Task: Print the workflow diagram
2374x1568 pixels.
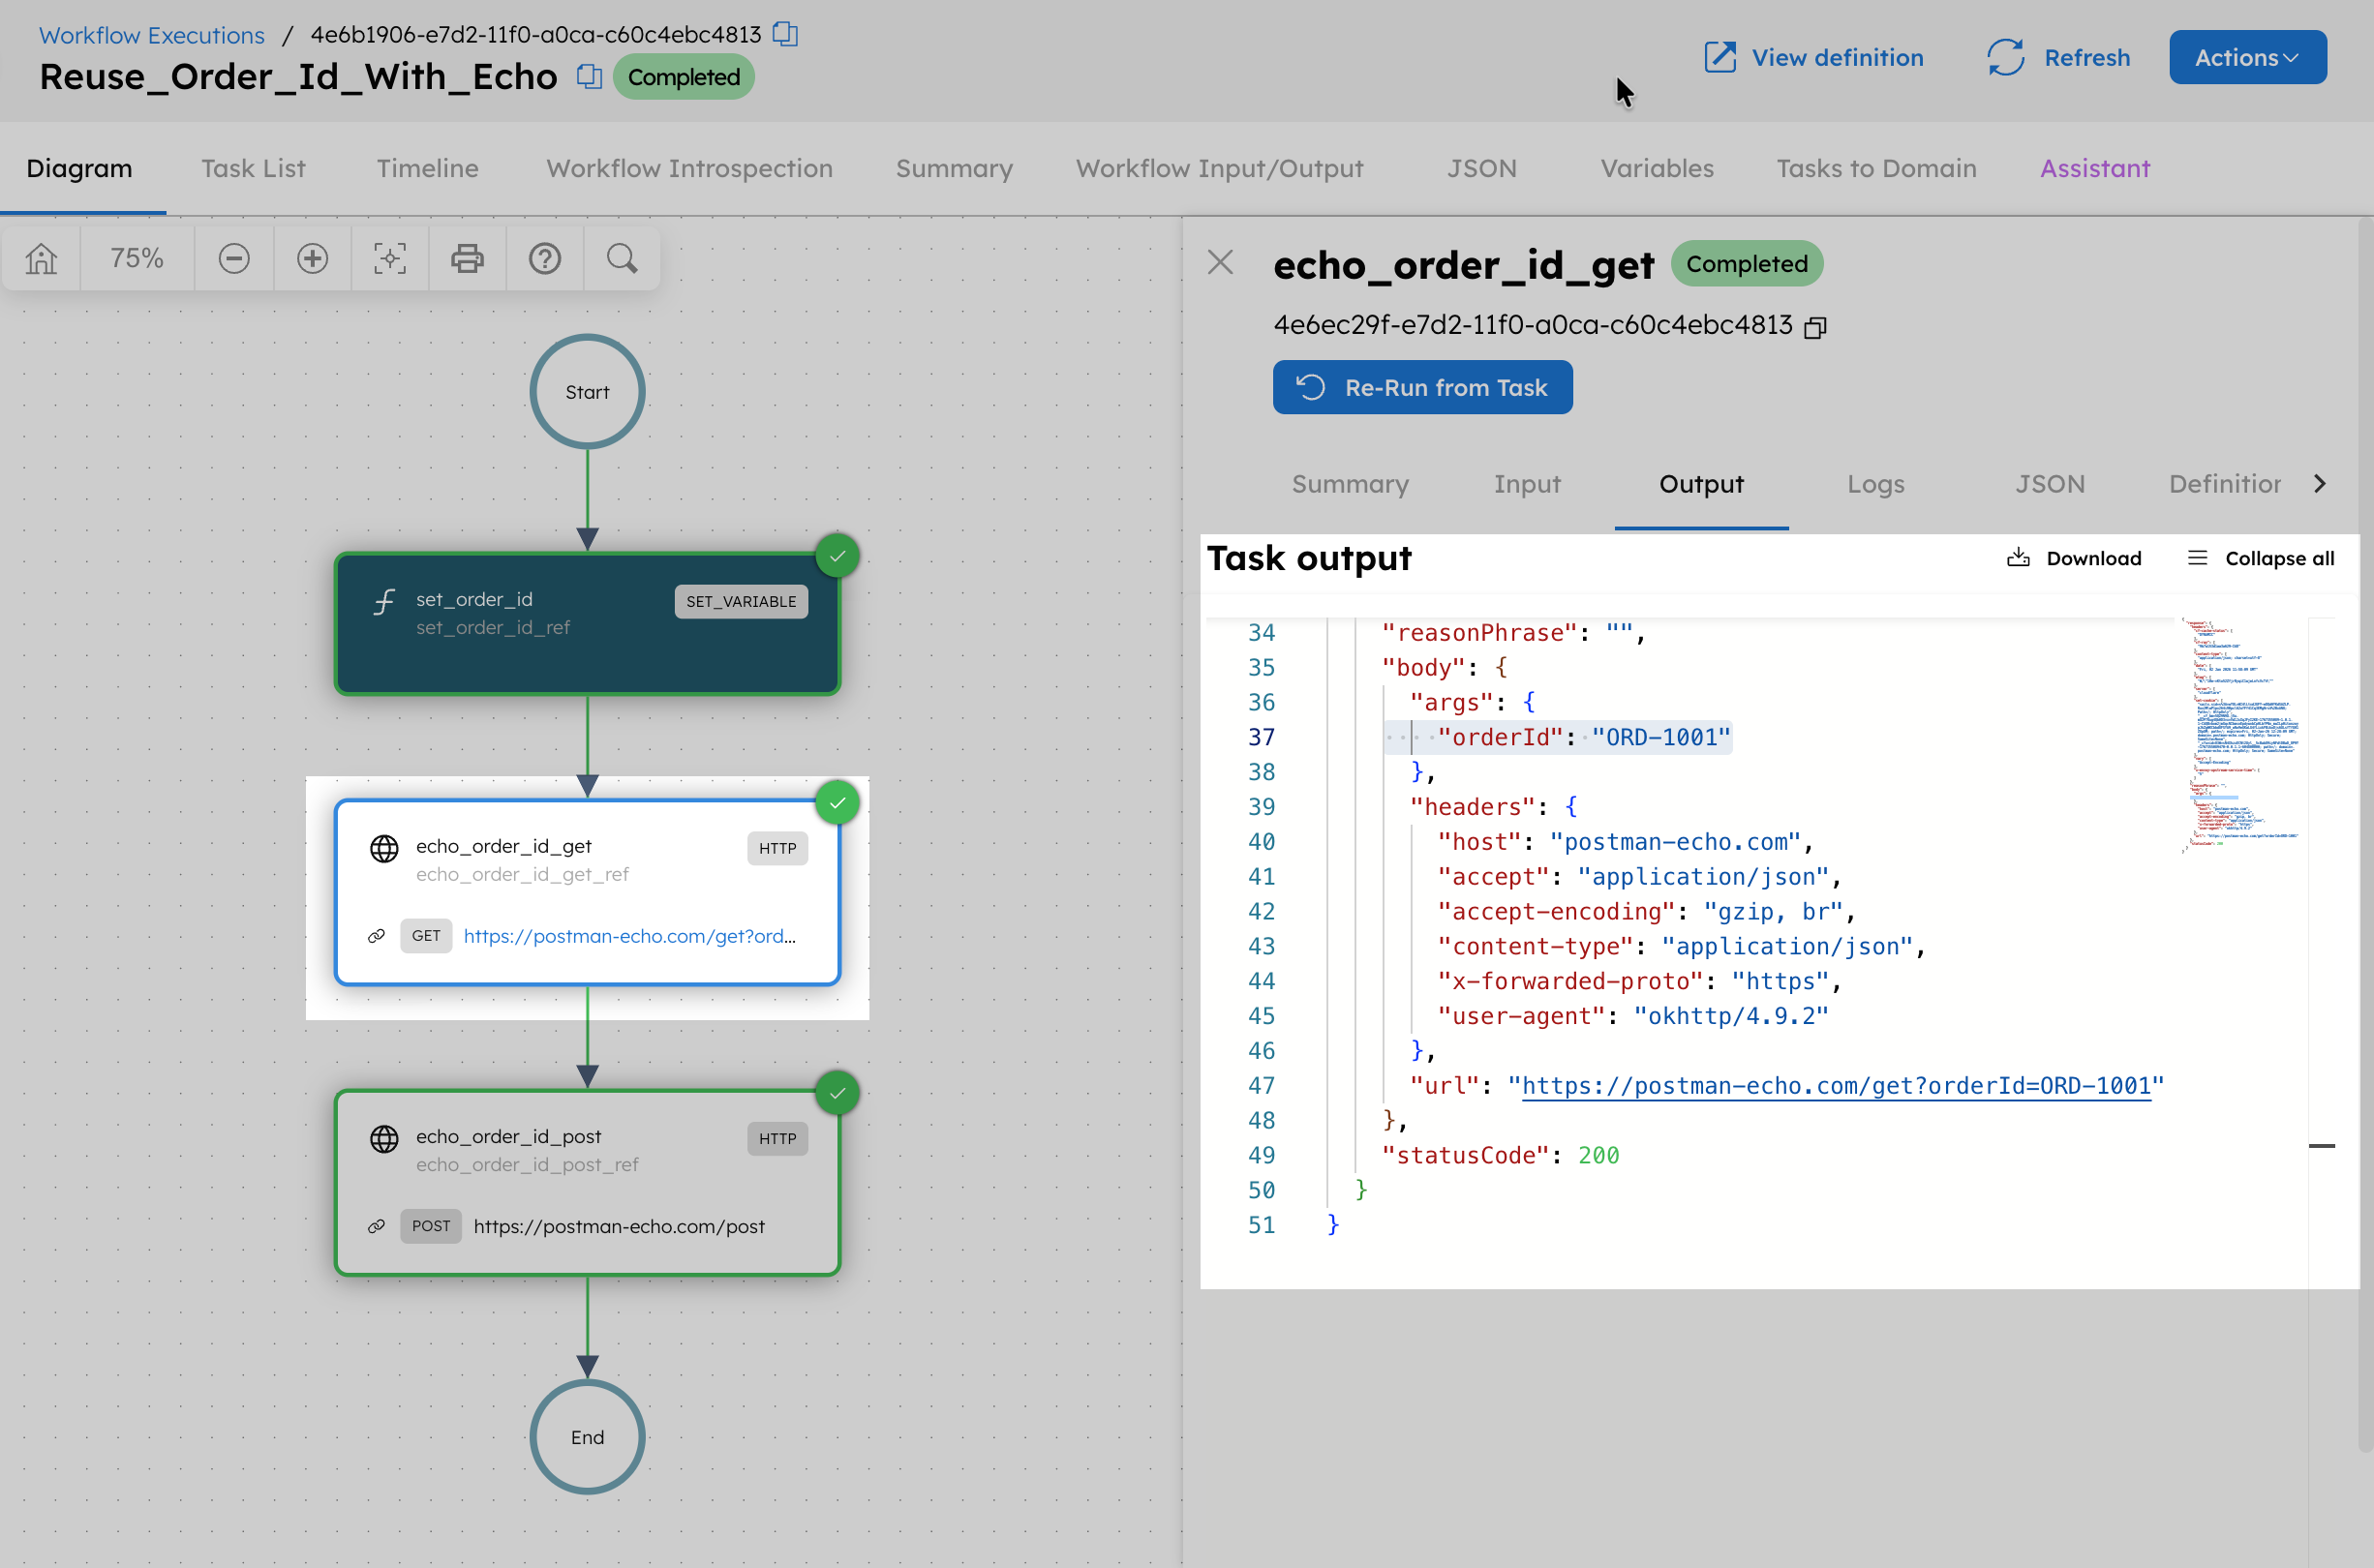Action: 467,258
